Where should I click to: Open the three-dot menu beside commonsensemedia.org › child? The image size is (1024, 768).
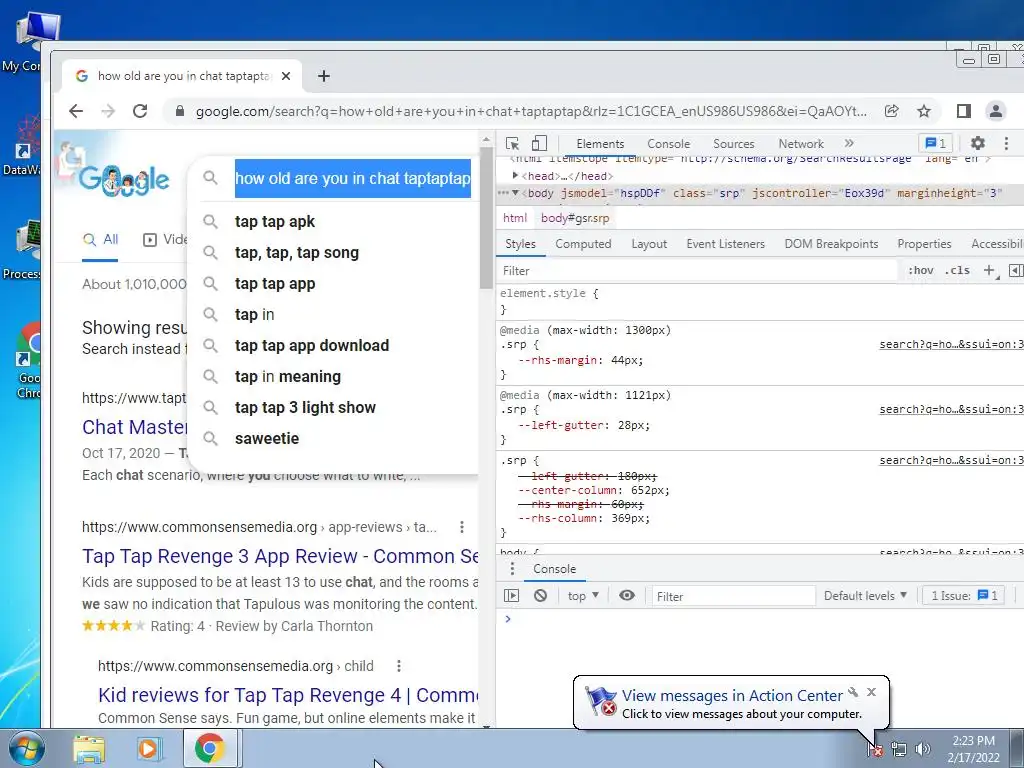click(398, 666)
